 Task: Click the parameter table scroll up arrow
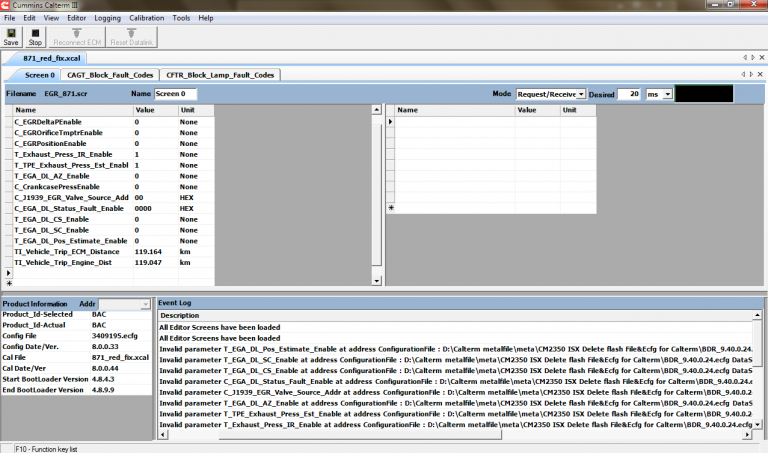click(x=376, y=110)
